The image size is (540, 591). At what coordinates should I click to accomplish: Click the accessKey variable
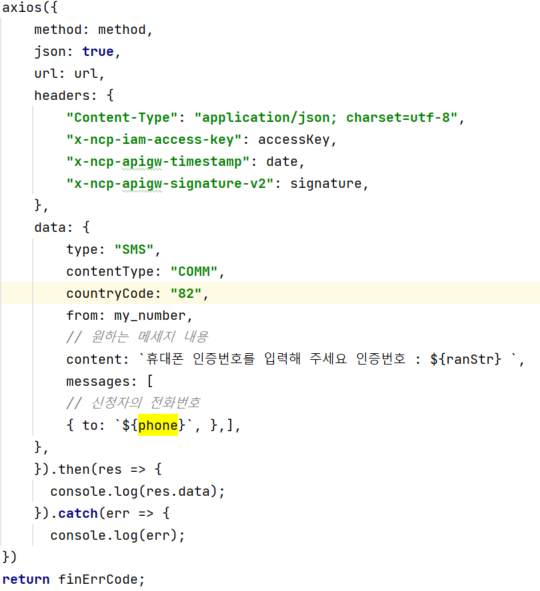point(294,139)
